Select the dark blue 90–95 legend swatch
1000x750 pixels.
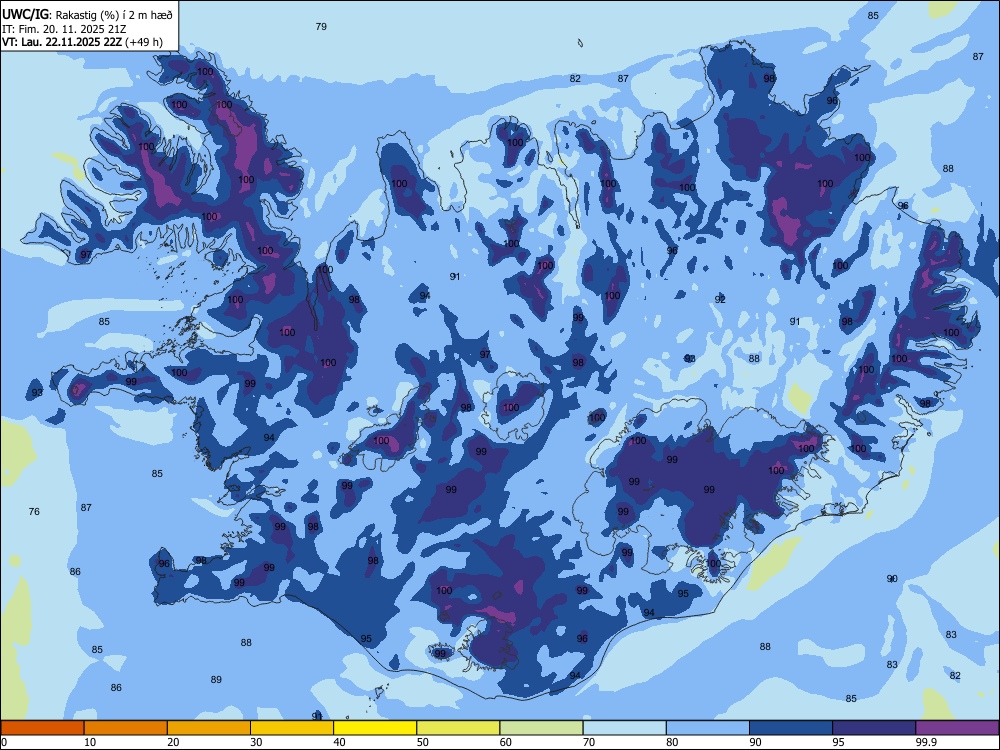[791, 728]
